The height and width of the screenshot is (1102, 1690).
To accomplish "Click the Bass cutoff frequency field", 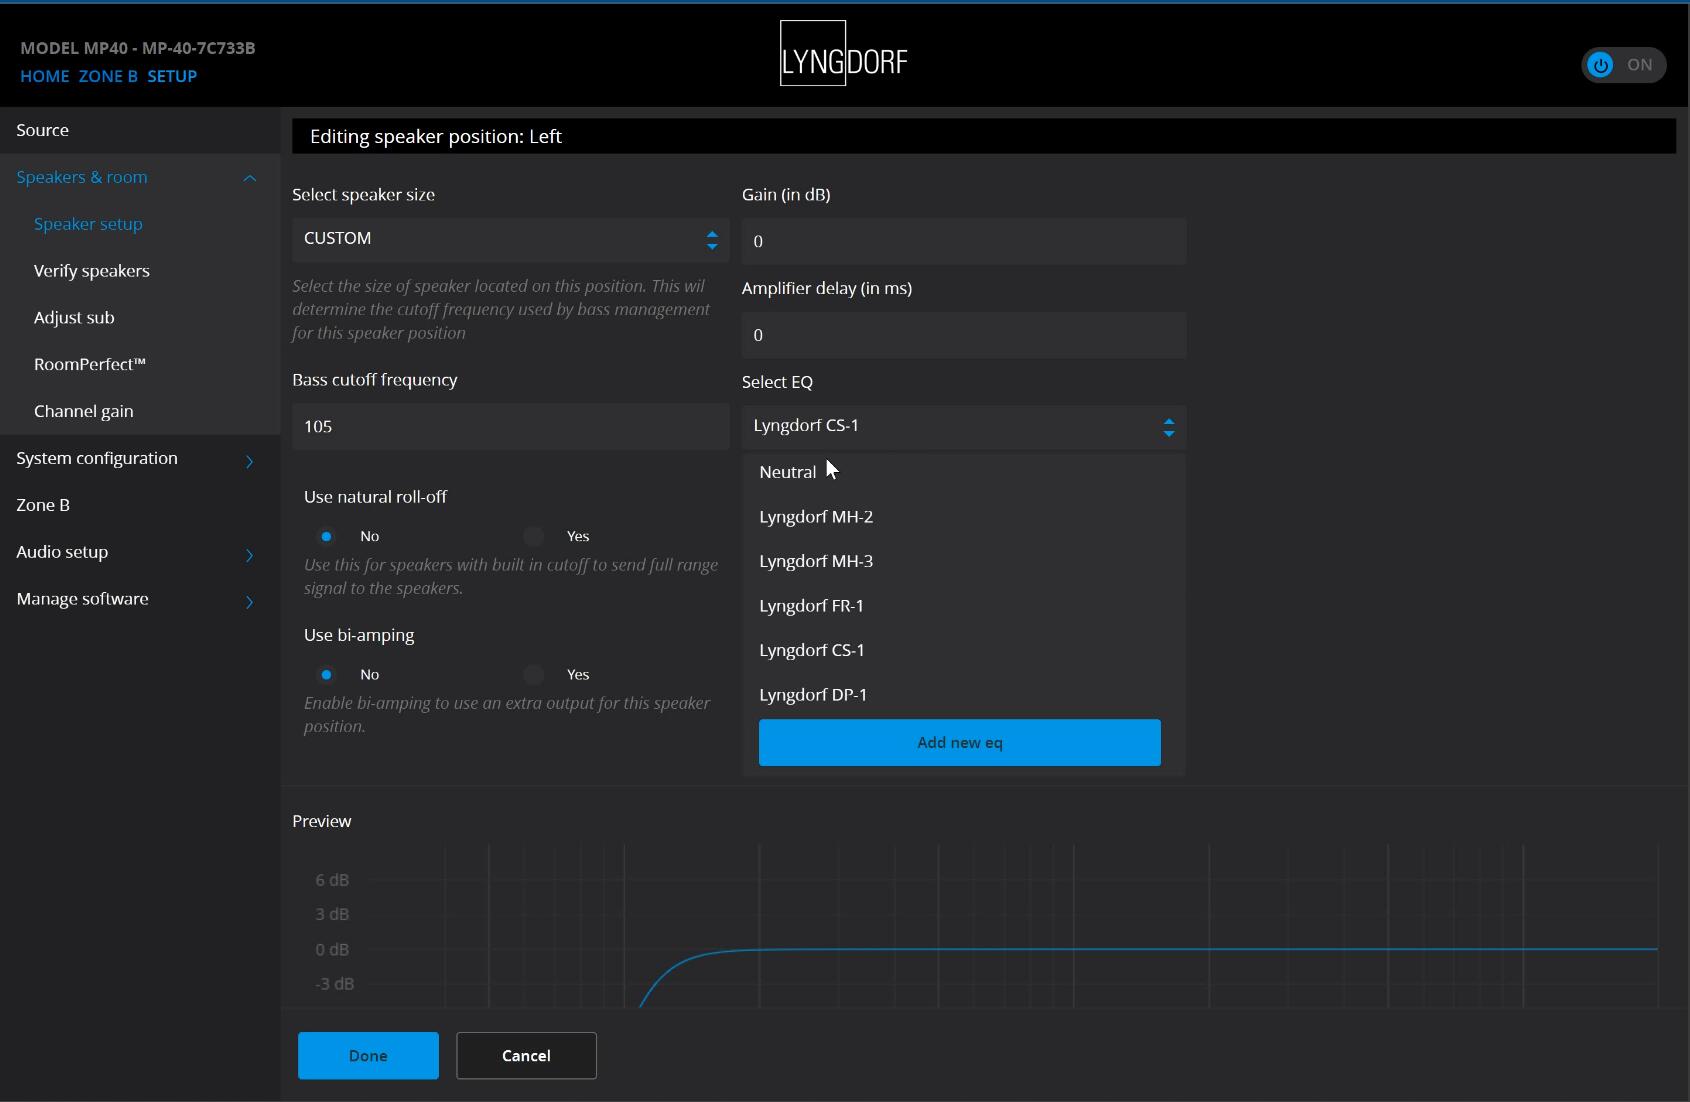I will click(x=510, y=427).
